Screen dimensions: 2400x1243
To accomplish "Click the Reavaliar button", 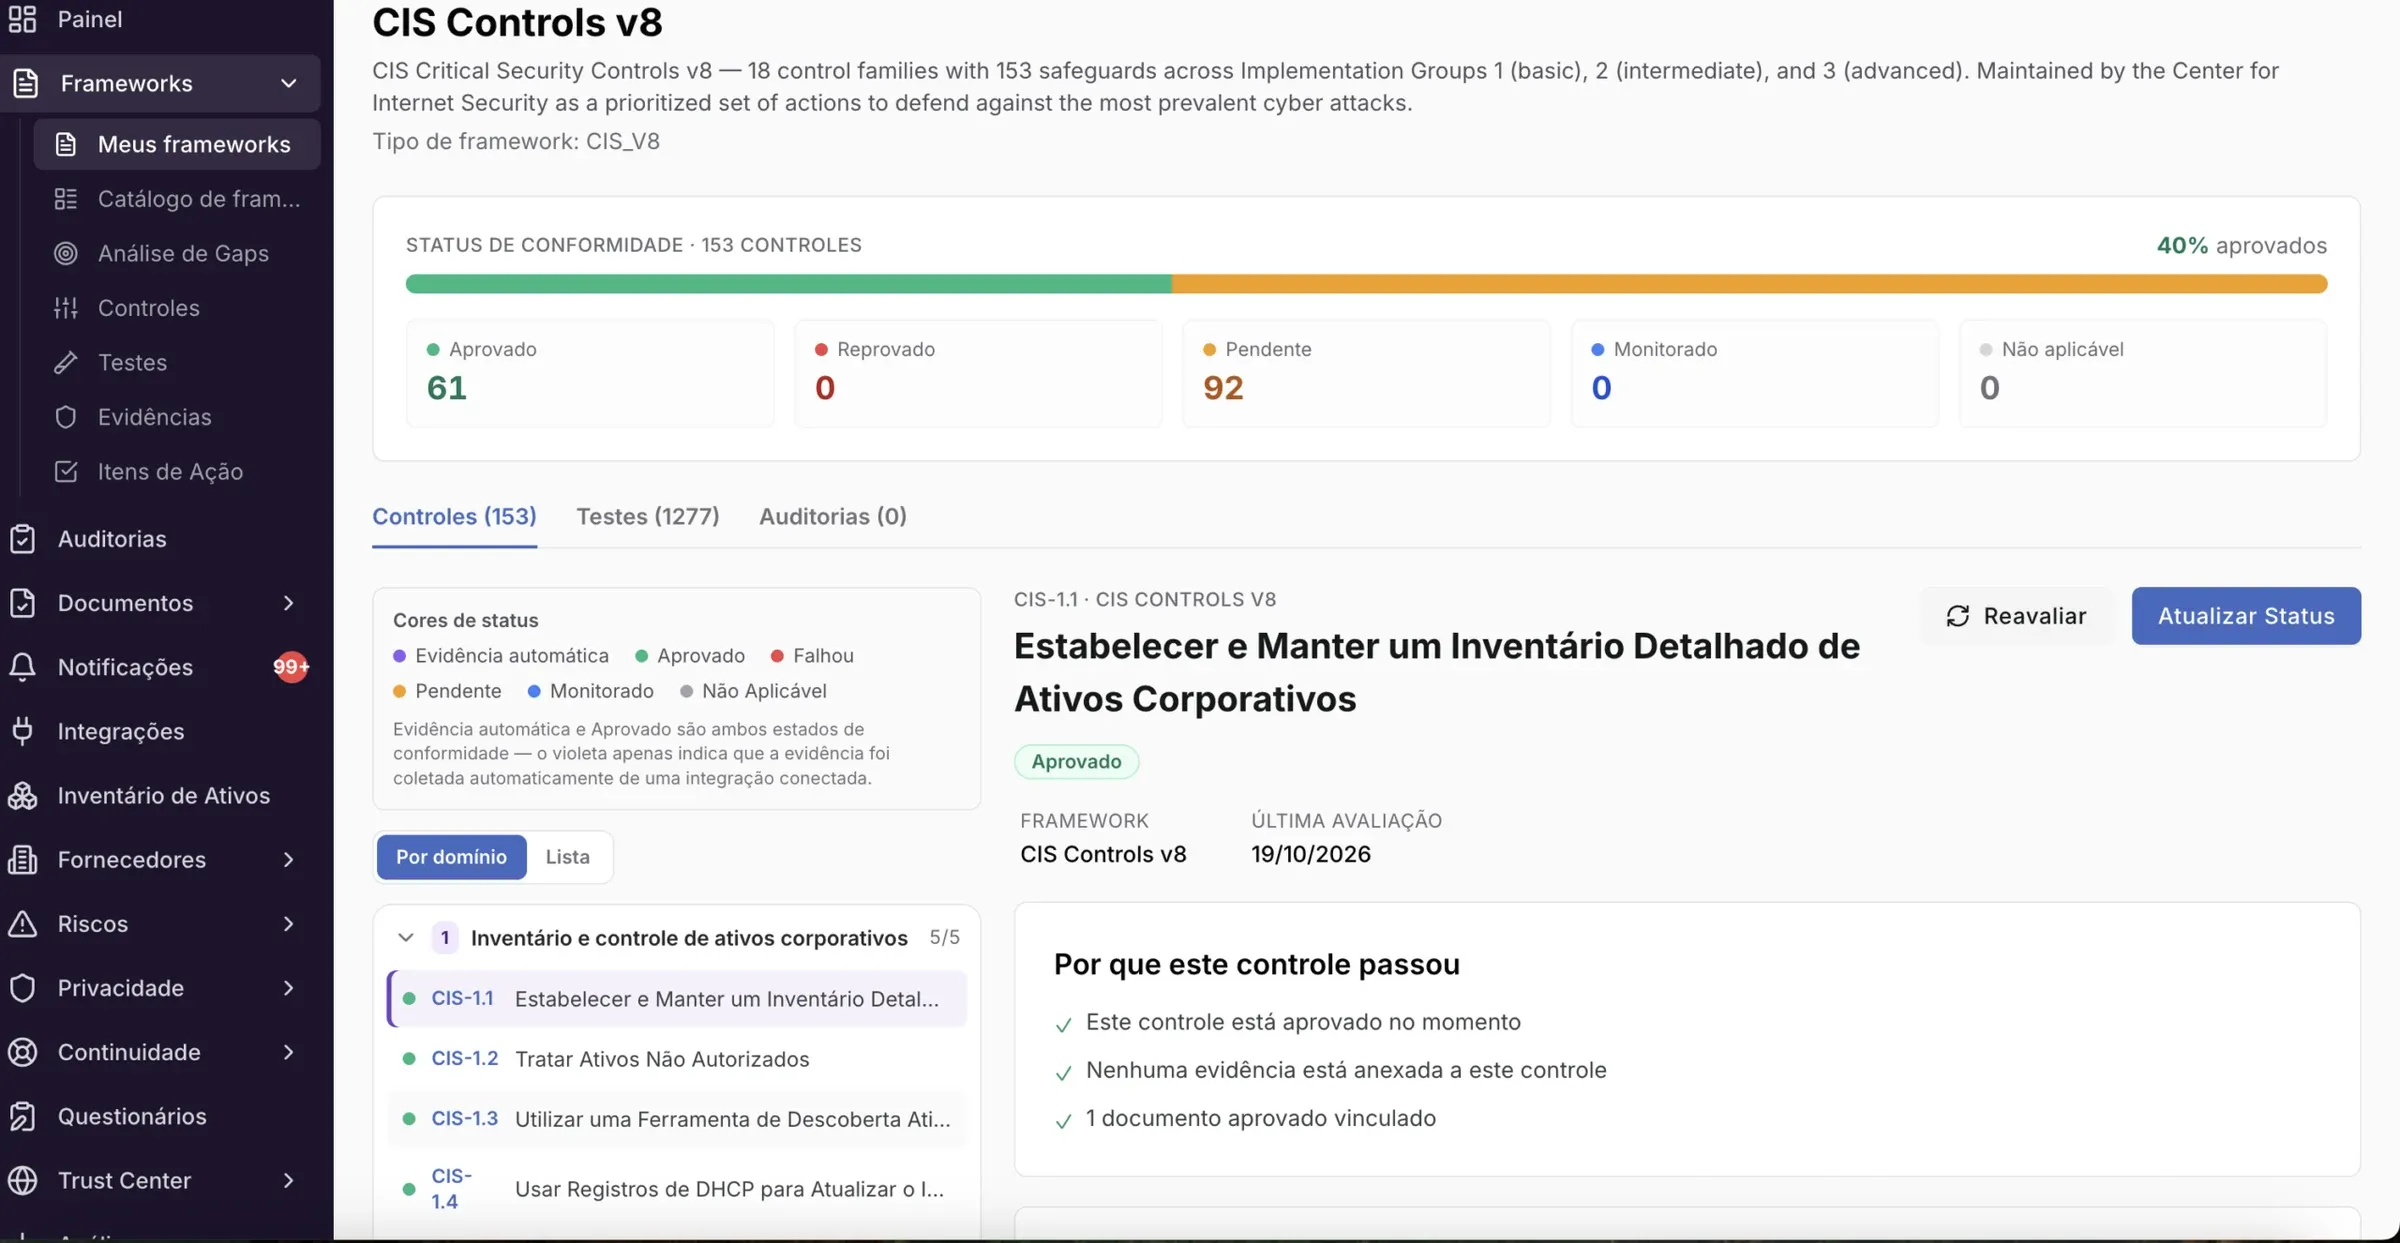I will (x=2016, y=616).
